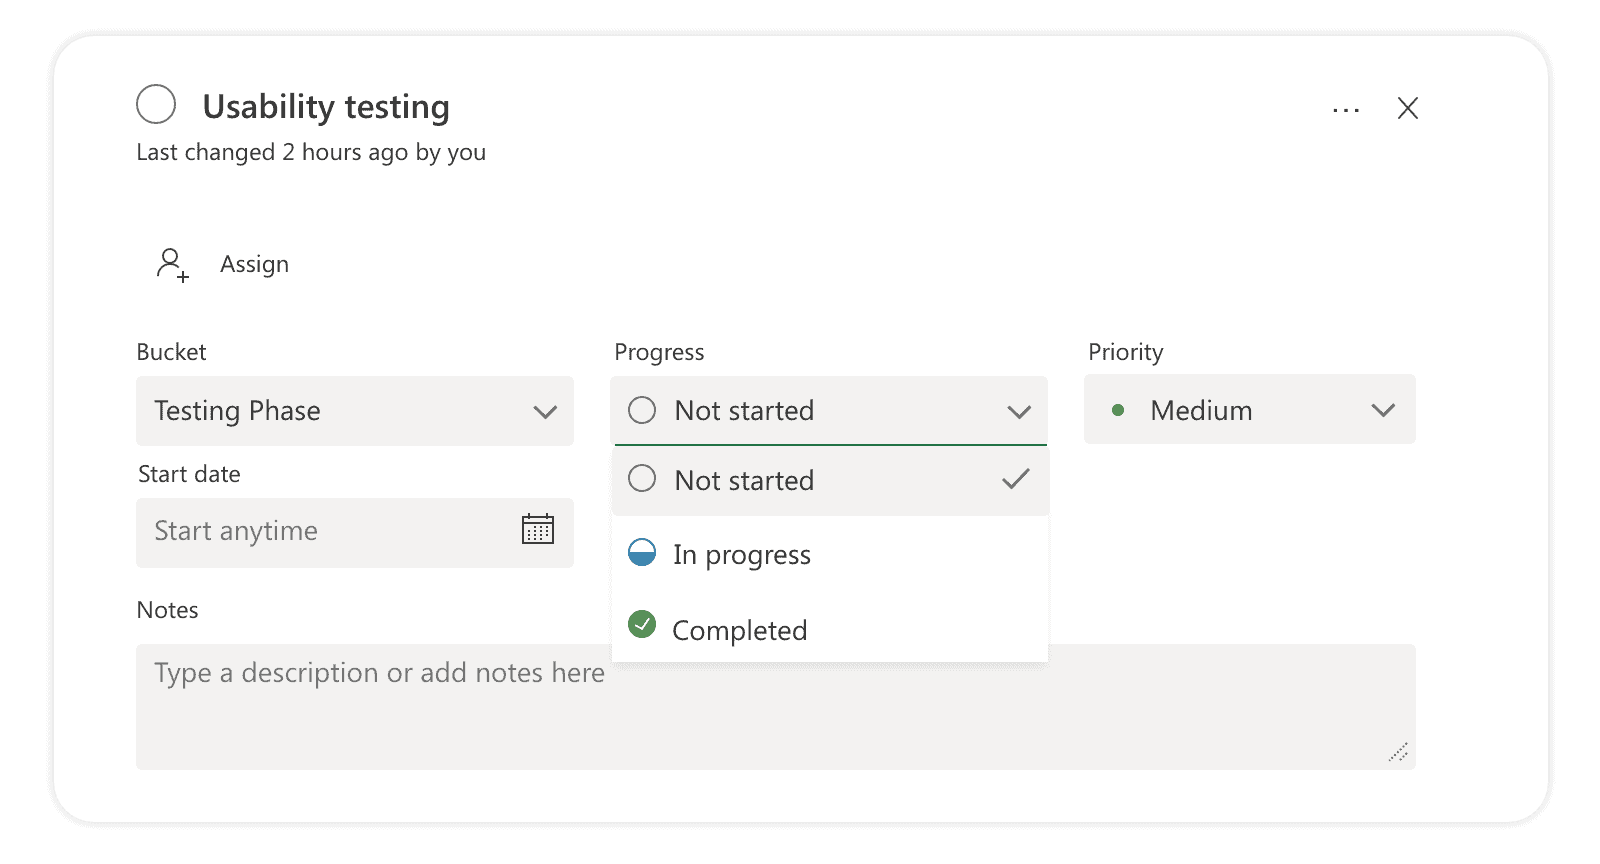This screenshot has width=1600, height=864.
Task: Select Completed from the Progress menu
Action: coord(740,630)
